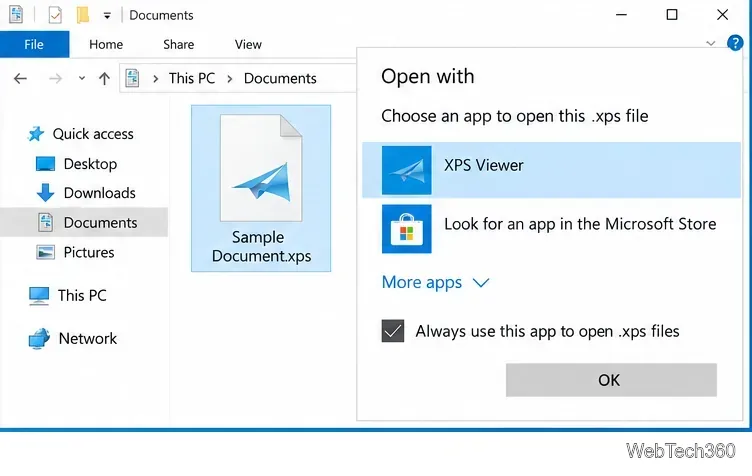Select Look for an app in the Microsoft Store
The width and height of the screenshot is (752, 476).
[x=551, y=229]
